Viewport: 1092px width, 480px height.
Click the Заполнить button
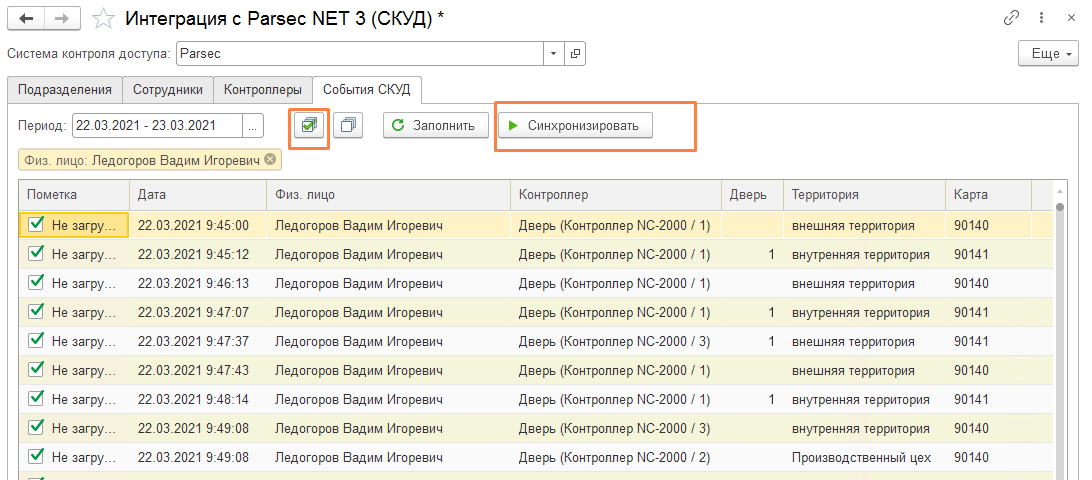coord(436,125)
